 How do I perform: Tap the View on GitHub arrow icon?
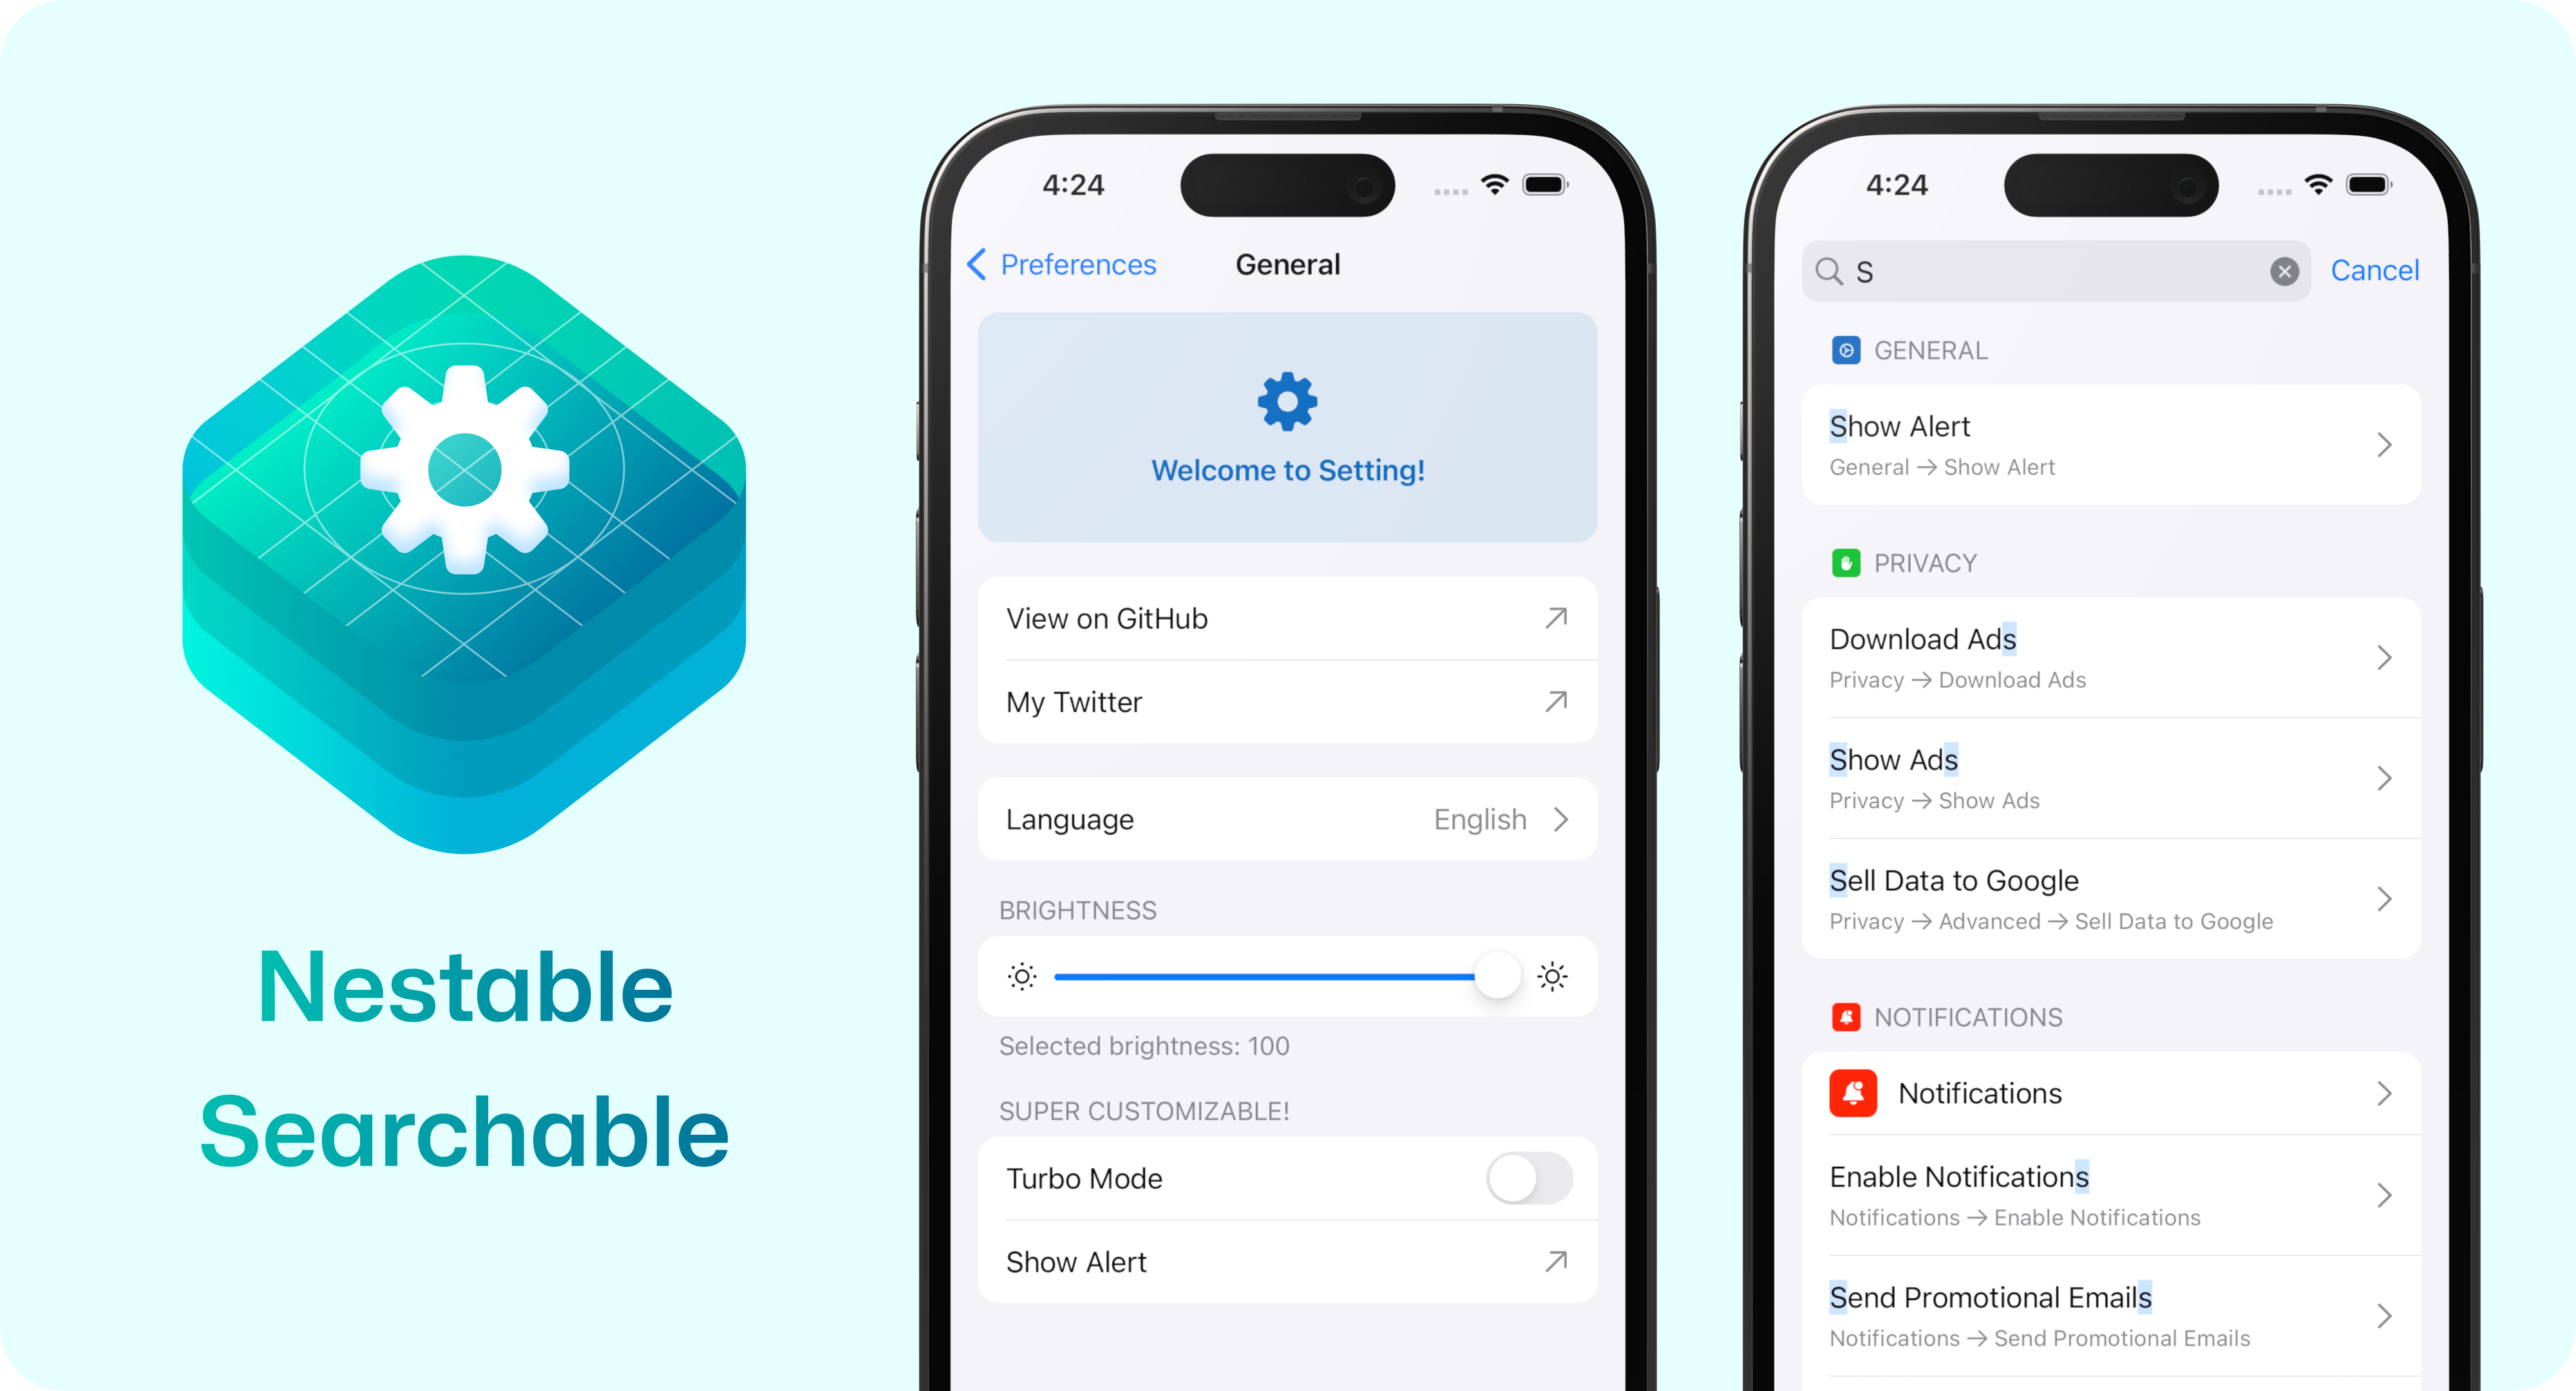point(1555,618)
